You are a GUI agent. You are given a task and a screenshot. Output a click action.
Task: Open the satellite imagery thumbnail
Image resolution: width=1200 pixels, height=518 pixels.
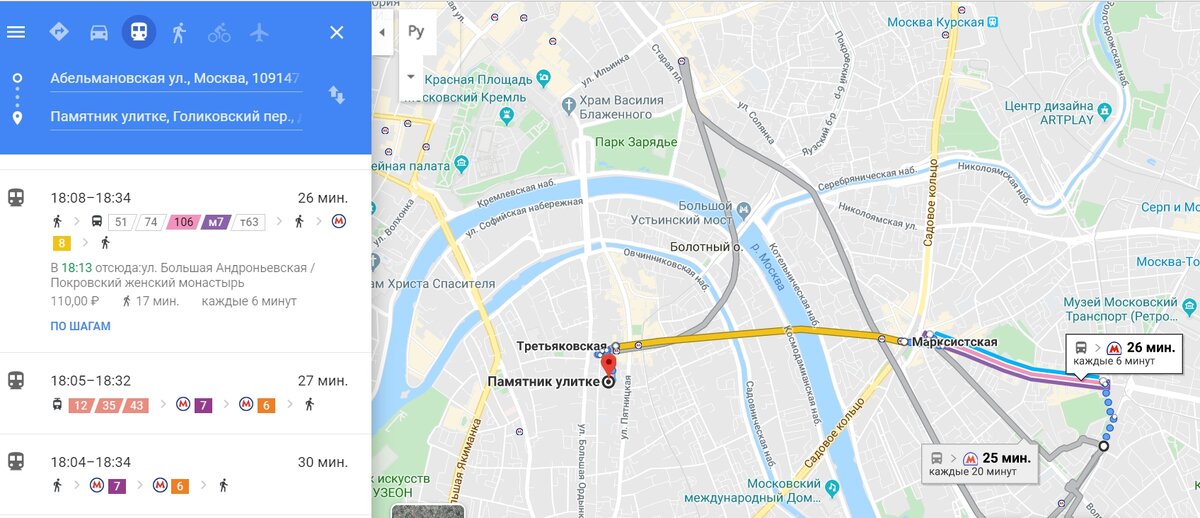[428, 511]
